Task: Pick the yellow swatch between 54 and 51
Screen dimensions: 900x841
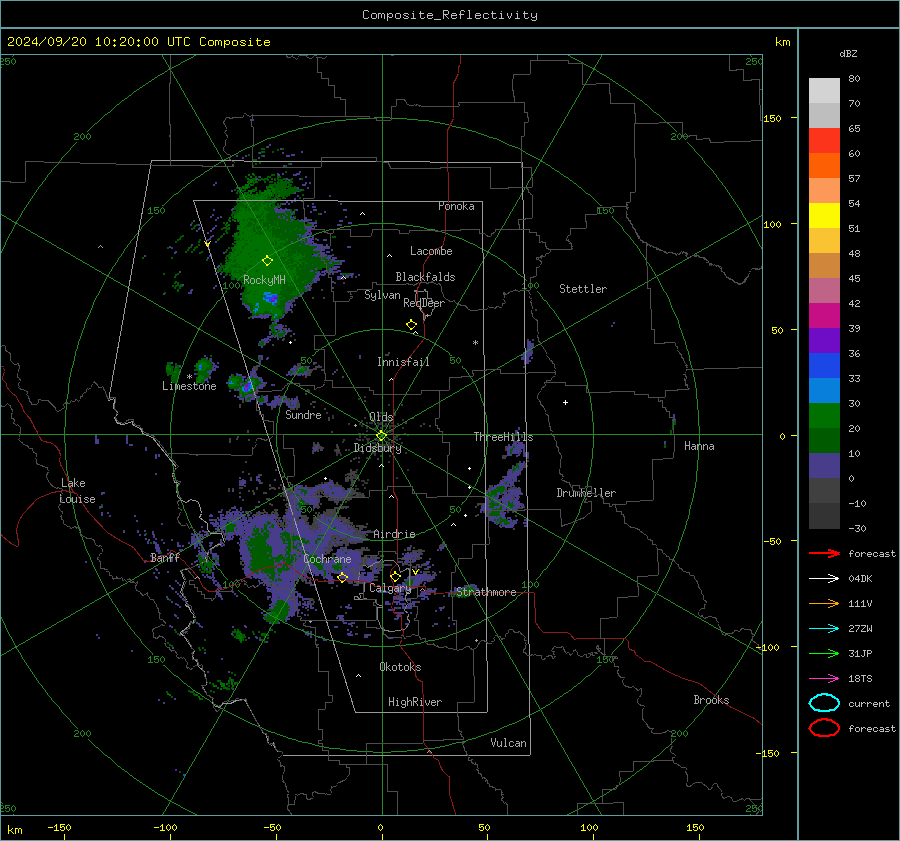Action: pyautogui.click(x=824, y=216)
